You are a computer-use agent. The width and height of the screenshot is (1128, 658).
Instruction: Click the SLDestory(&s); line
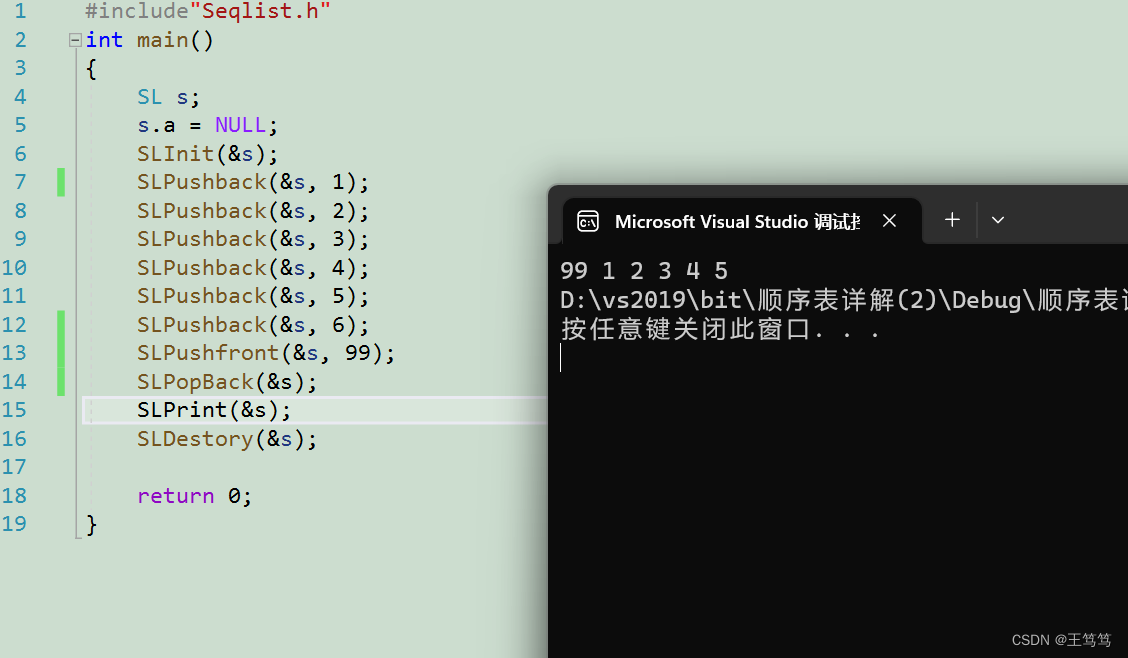coord(227,439)
